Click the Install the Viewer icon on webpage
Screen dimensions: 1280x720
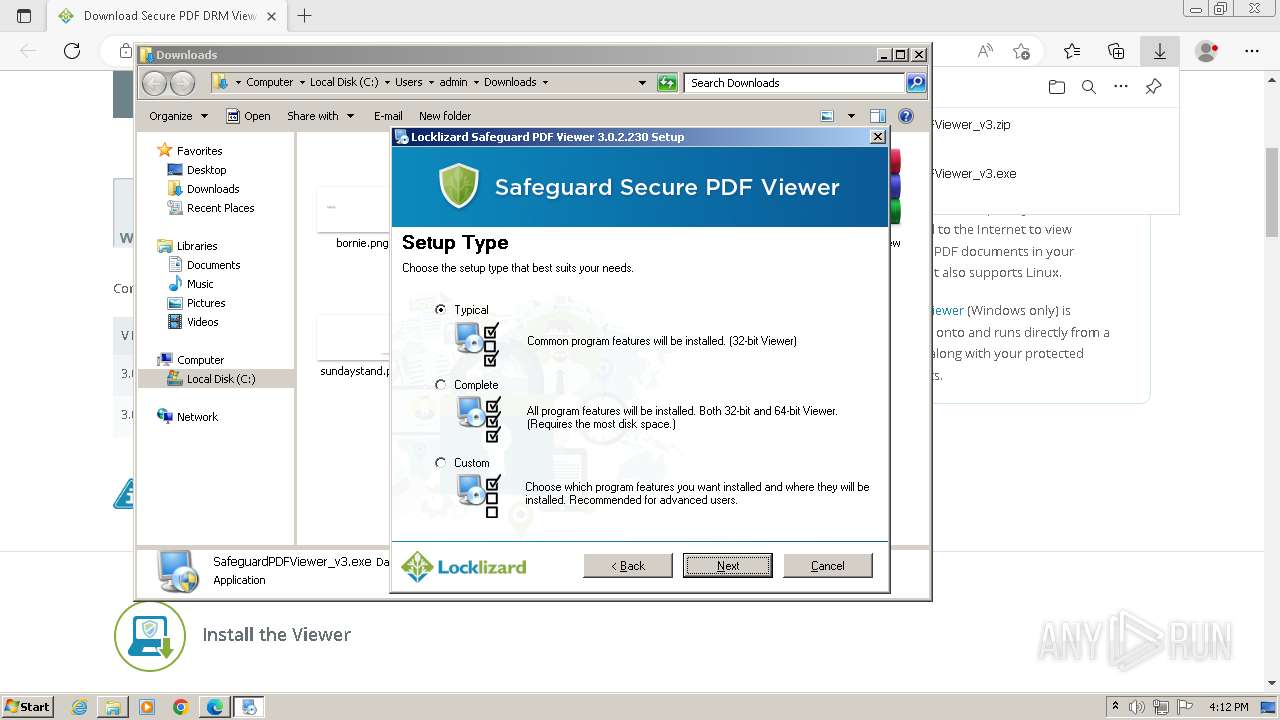pyautogui.click(x=150, y=636)
